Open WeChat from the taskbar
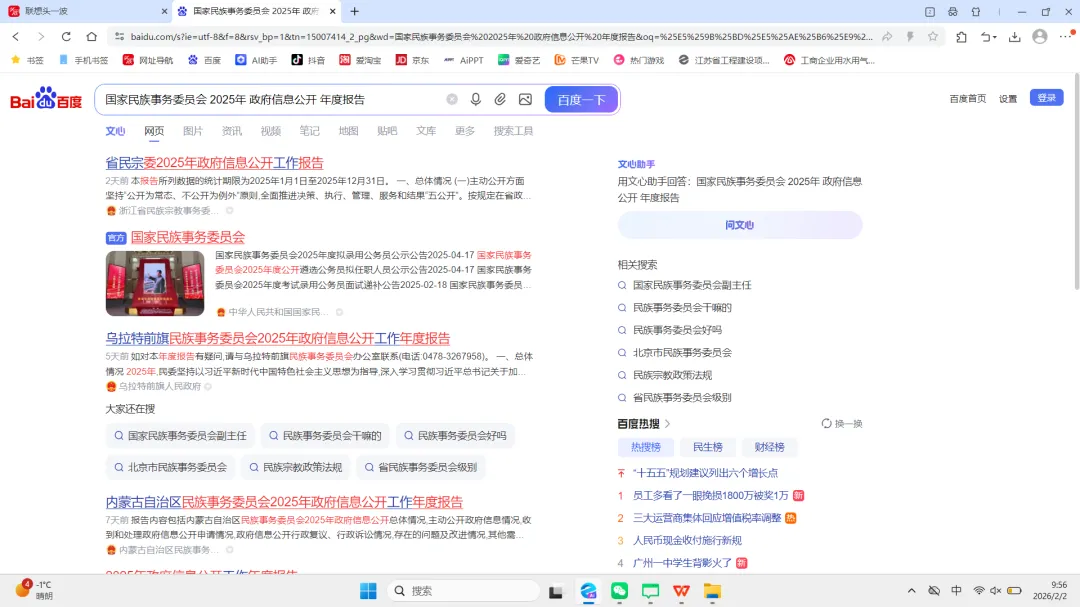 (x=619, y=590)
